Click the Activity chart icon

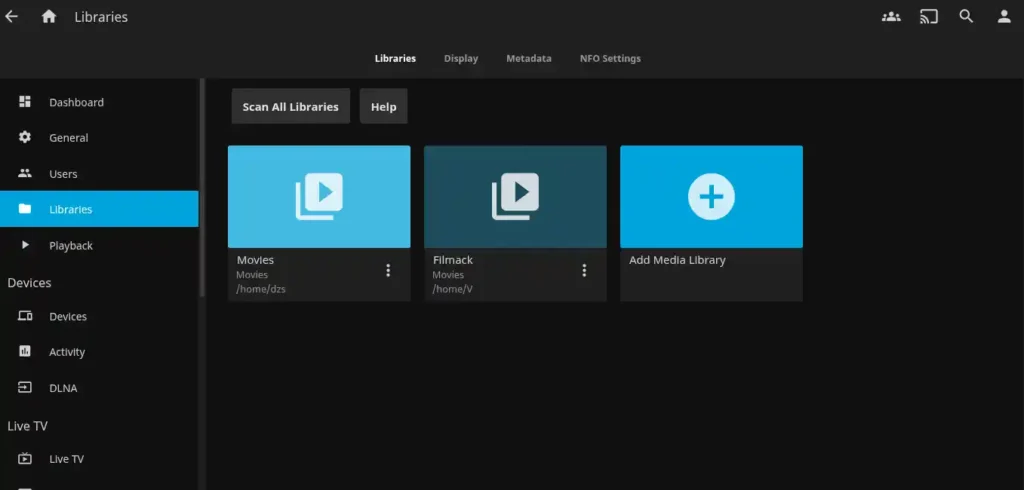[x=25, y=351]
